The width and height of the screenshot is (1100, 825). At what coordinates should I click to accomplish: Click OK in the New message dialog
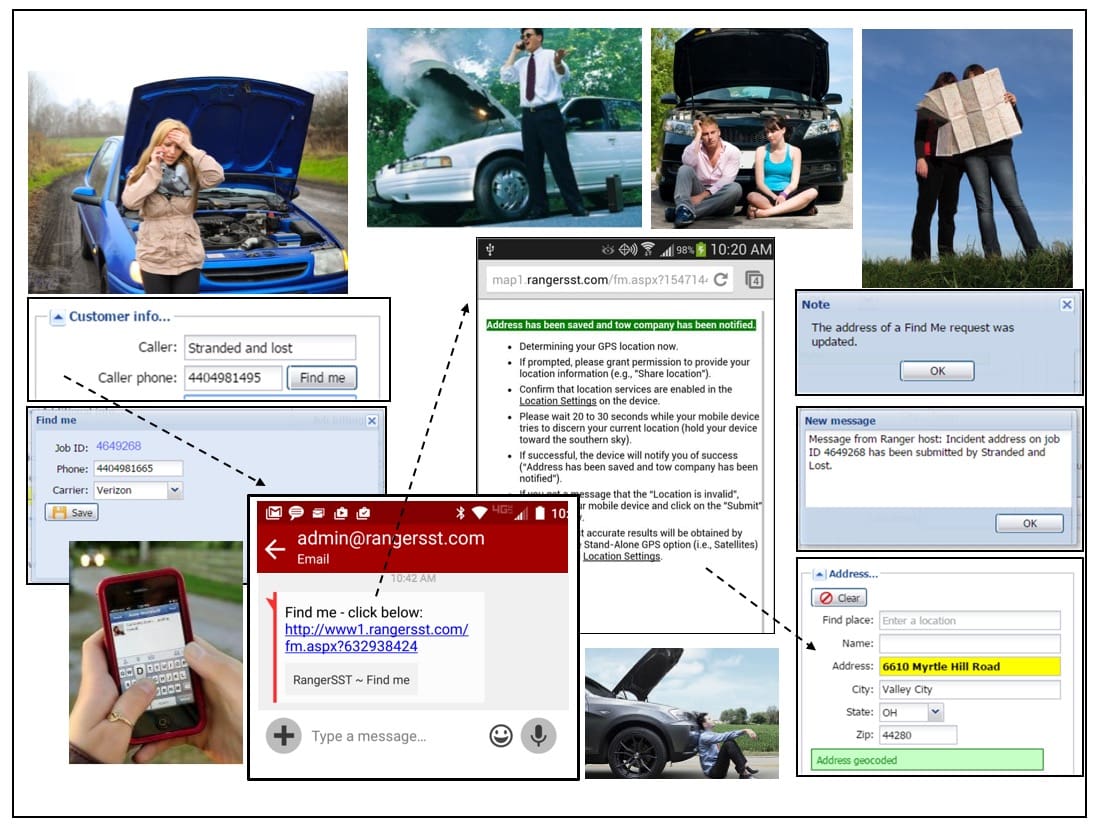[x=1029, y=523]
